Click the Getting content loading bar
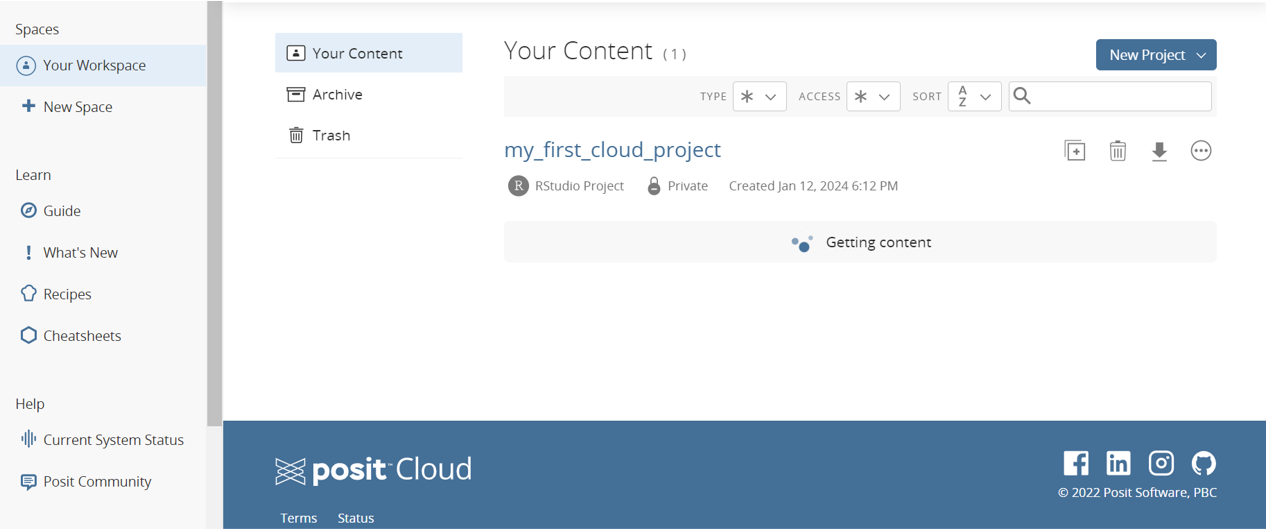Image resolution: width=1266 pixels, height=529 pixels. click(860, 242)
